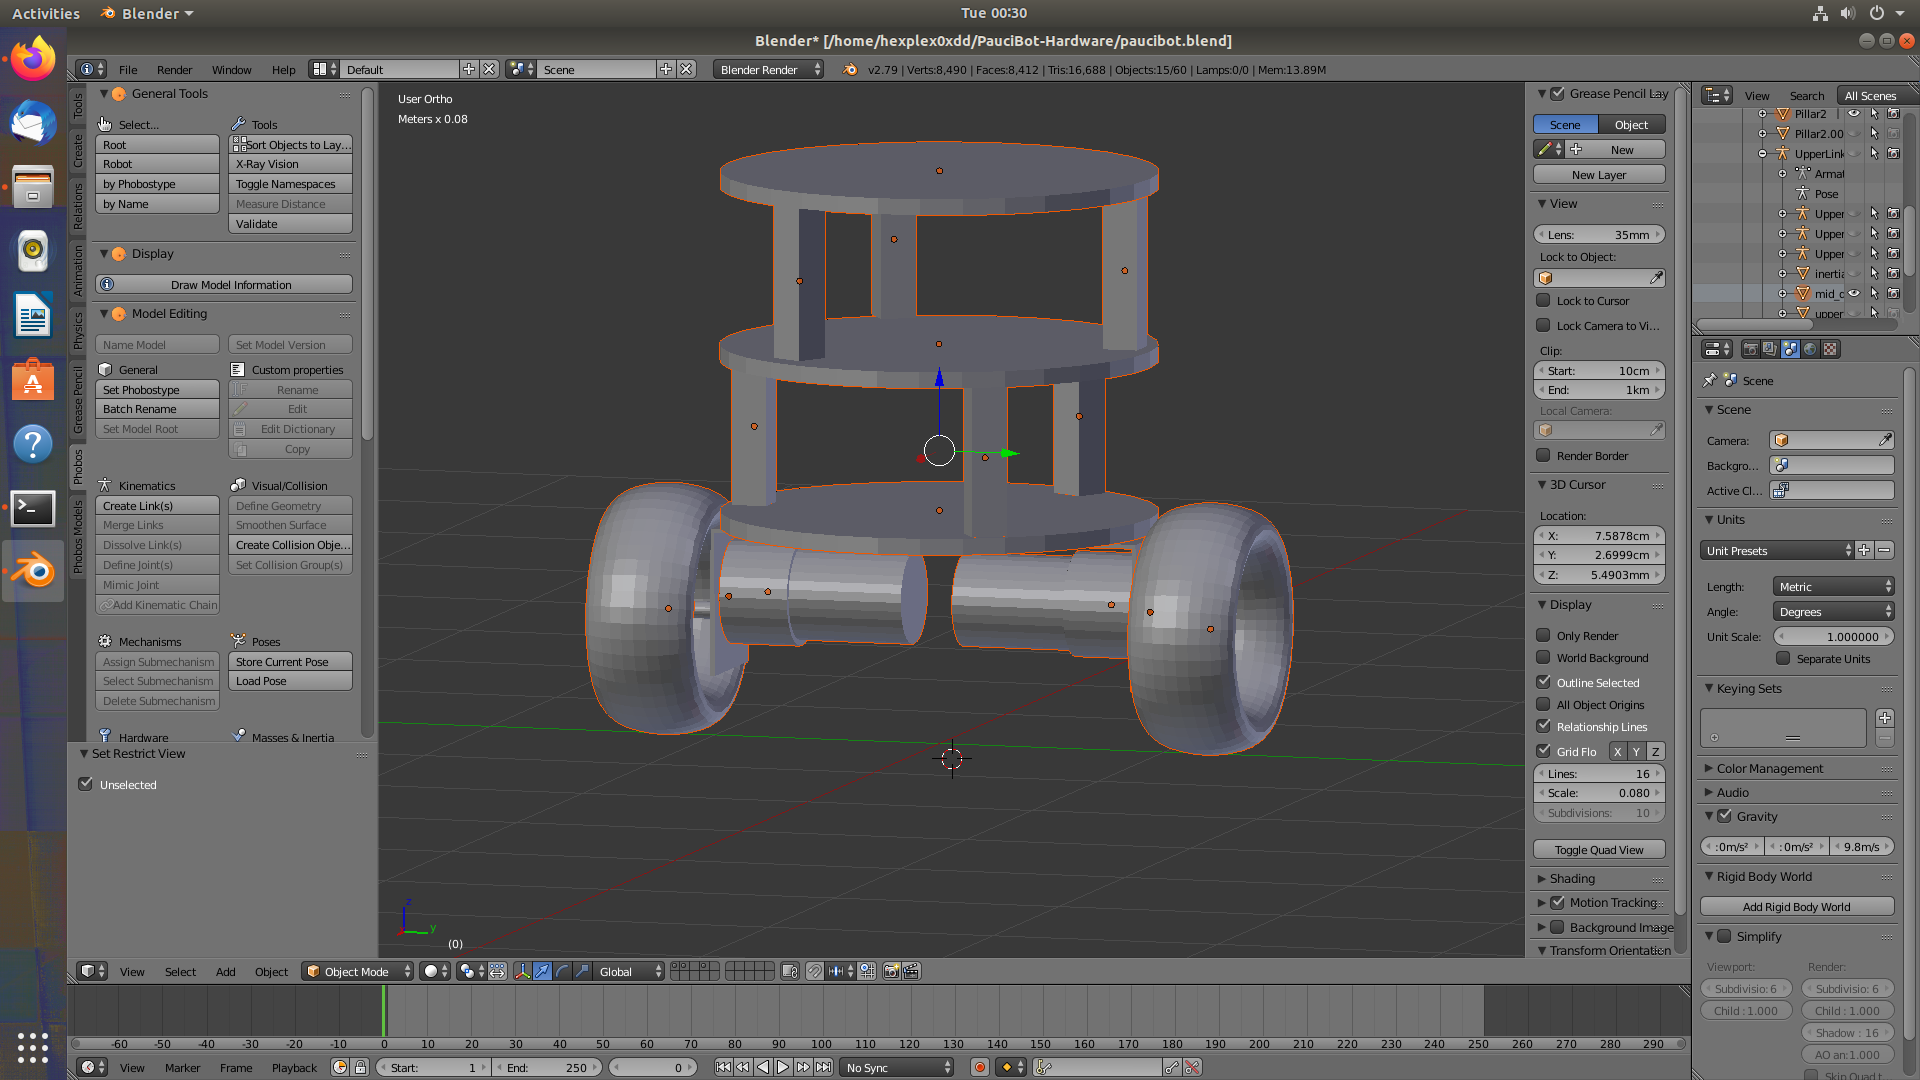The width and height of the screenshot is (1920, 1080).
Task: Disable the Outline Selected checkbox
Action: pos(1543,682)
